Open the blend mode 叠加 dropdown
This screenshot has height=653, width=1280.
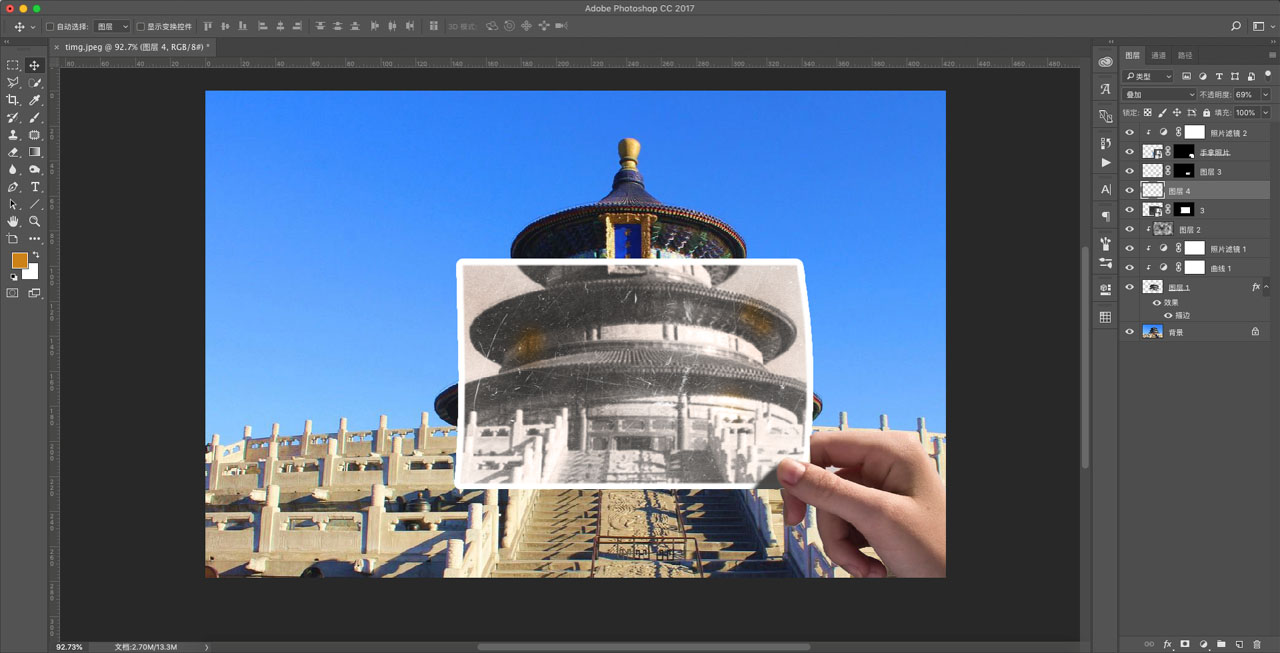coord(1158,94)
